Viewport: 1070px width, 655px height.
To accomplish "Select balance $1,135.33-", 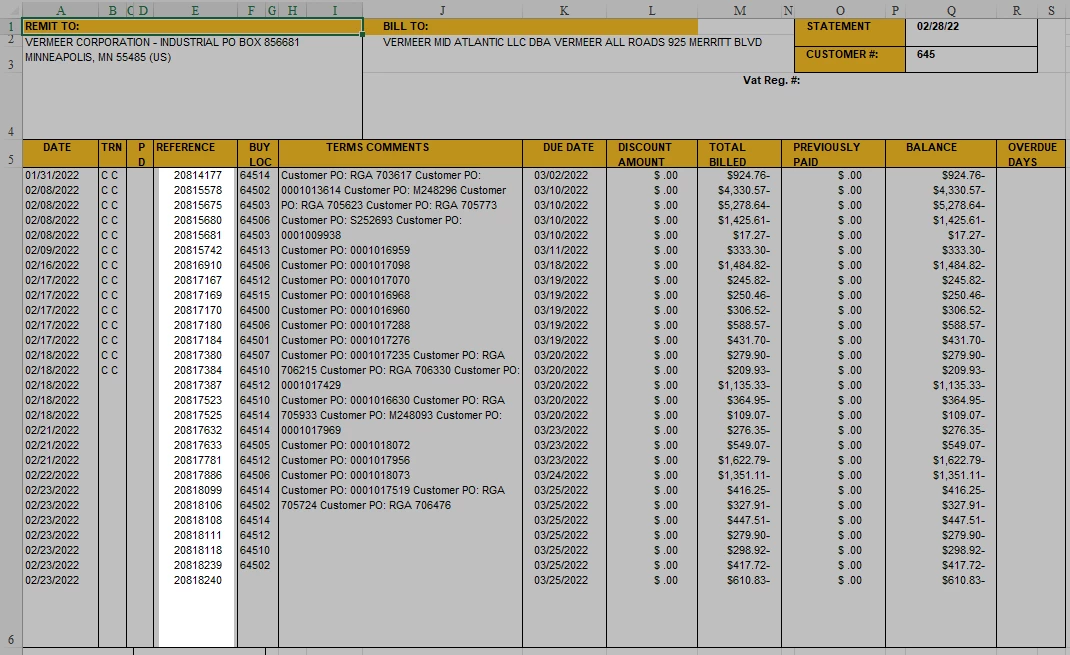I will pos(959,385).
